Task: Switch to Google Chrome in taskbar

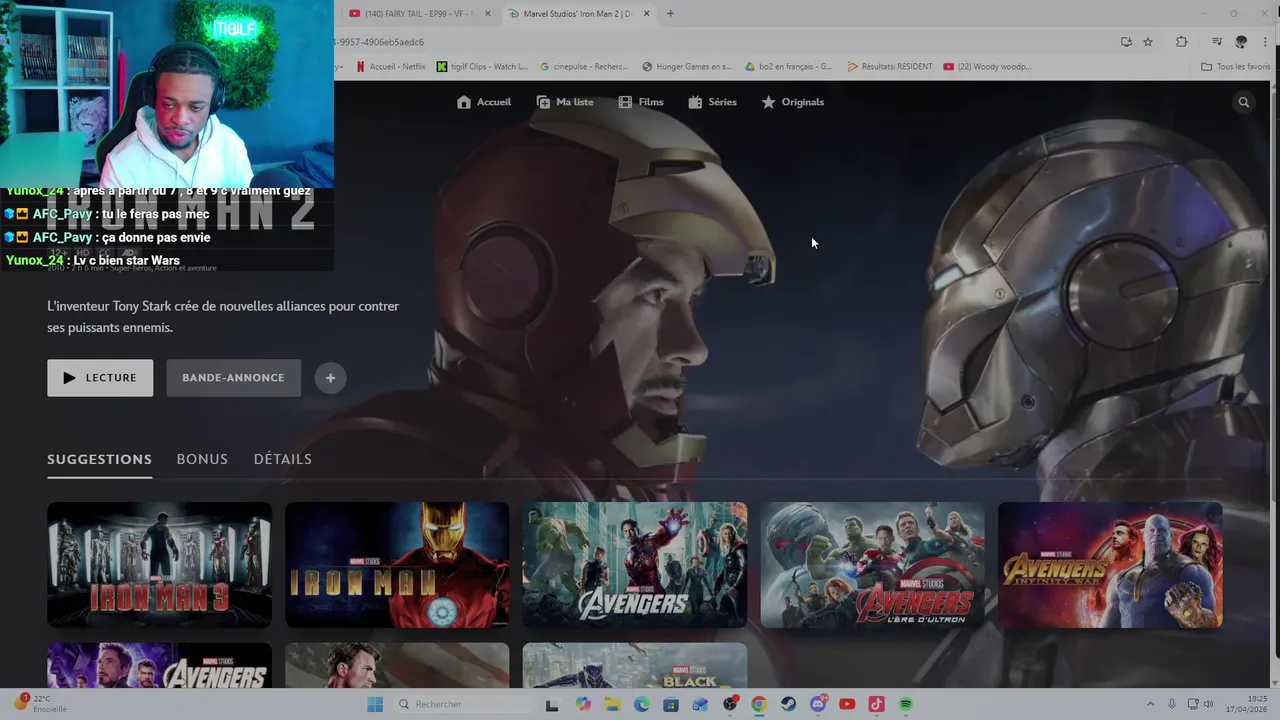Action: (759, 704)
